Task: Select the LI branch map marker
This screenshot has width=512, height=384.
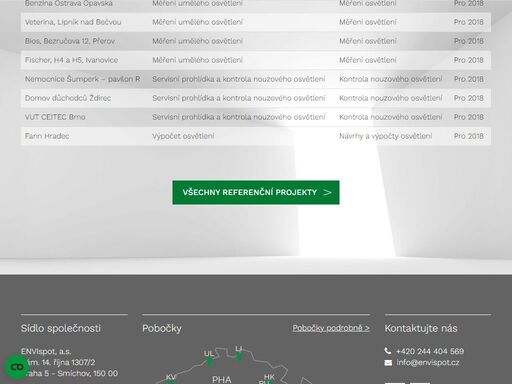Action: click(238, 357)
